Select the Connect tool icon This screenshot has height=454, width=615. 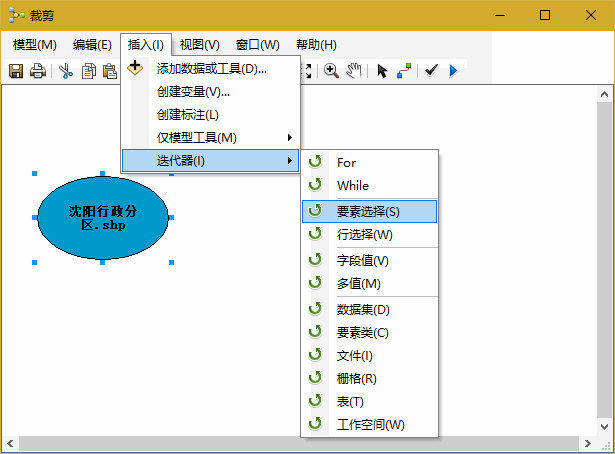pos(404,71)
